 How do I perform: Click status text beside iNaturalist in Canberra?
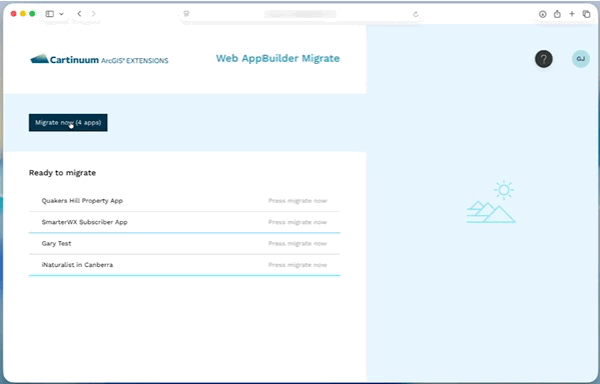[298, 265]
